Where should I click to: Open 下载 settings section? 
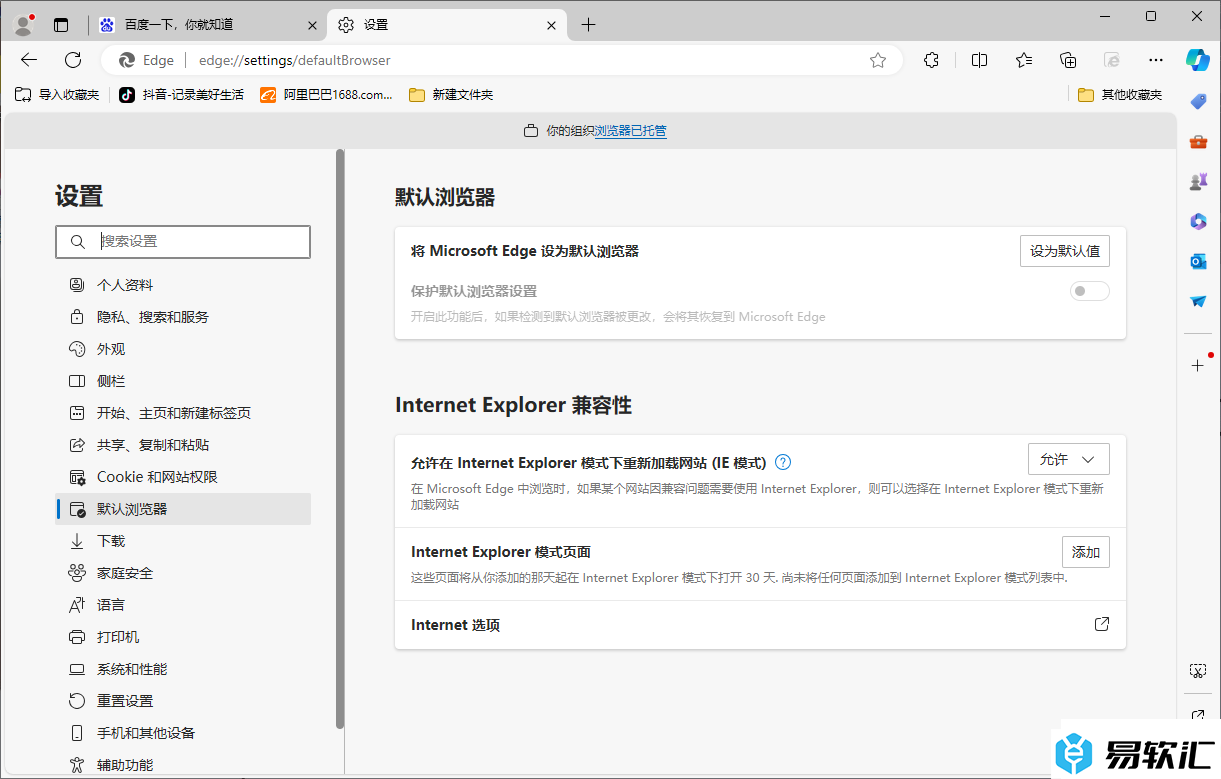point(183,541)
